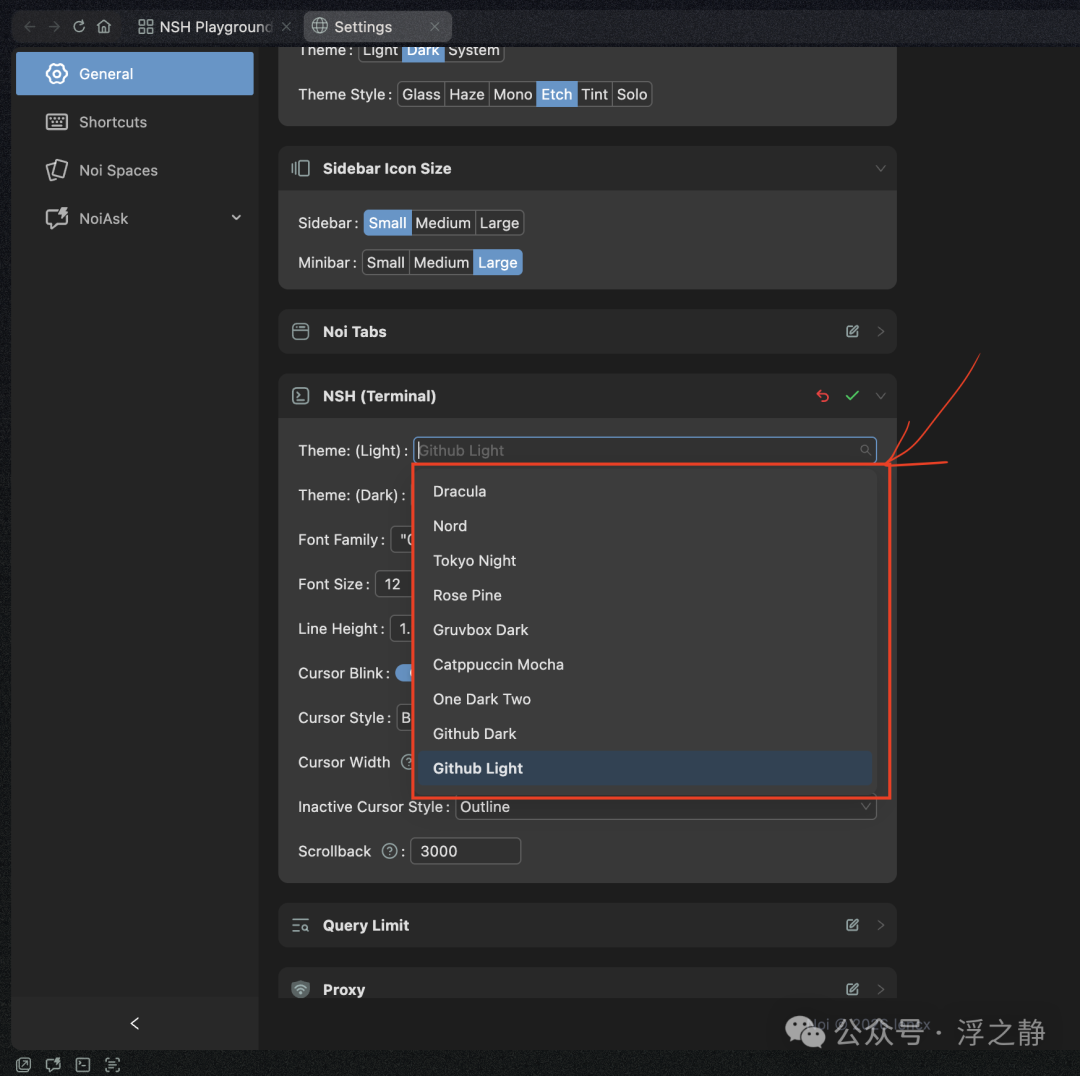Choose Glass theme style
Image resolution: width=1080 pixels, height=1076 pixels.
422,94
